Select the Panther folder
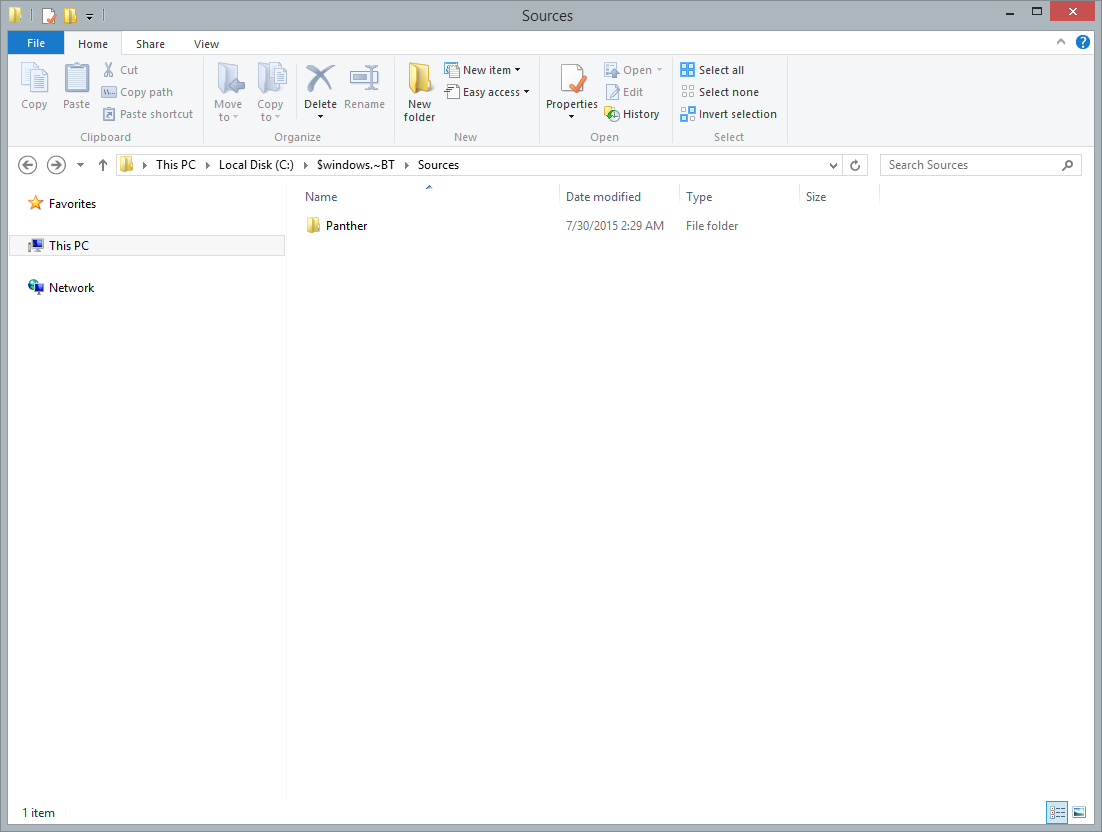Viewport: 1102px width, 832px height. pos(346,226)
